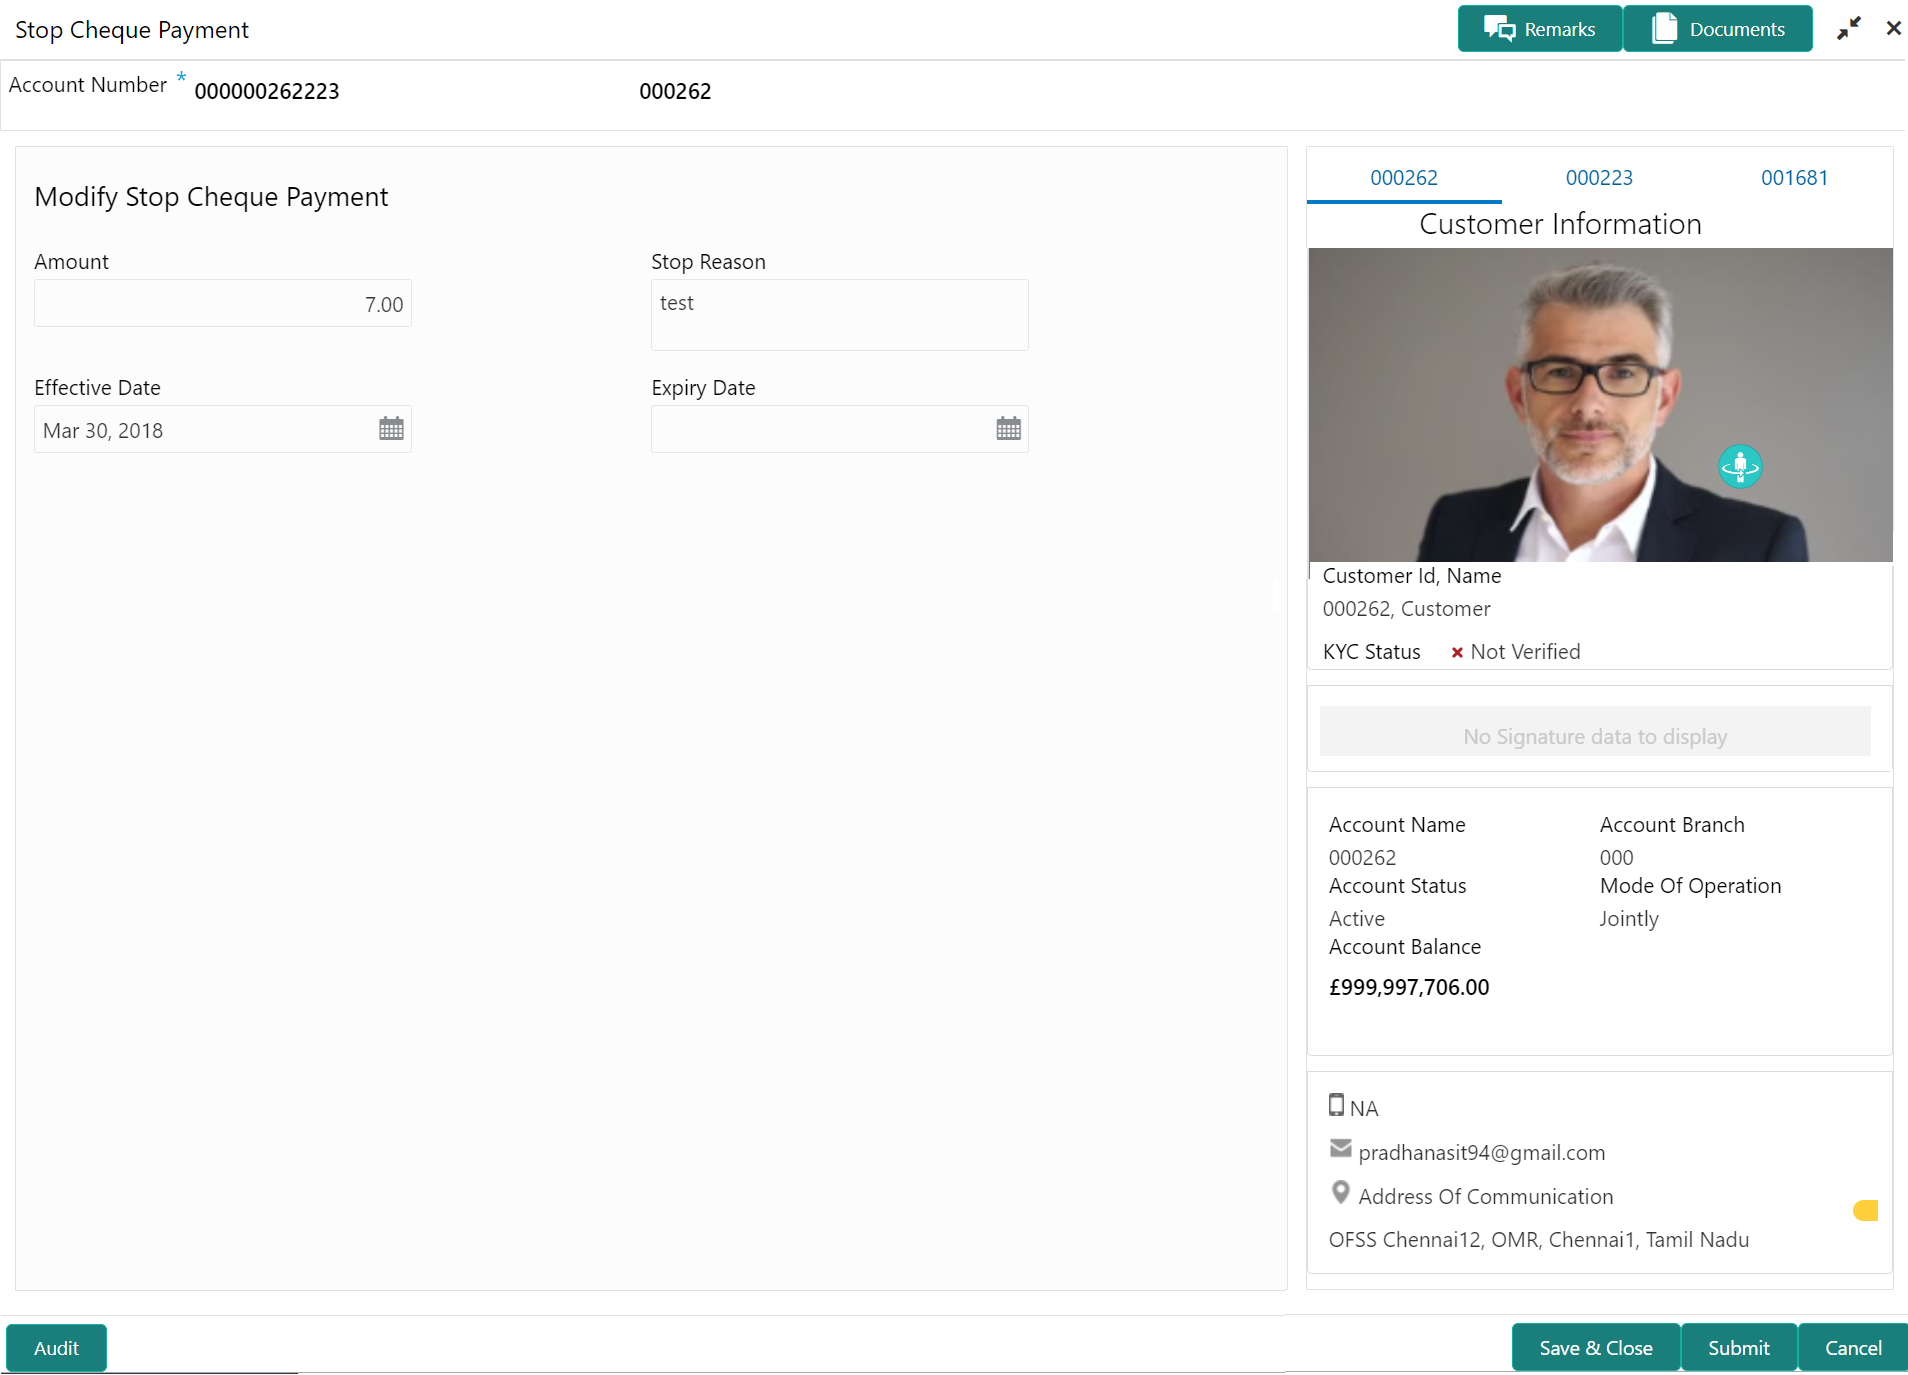This screenshot has height=1375, width=1908.
Task: Open the Documents panel
Action: point(1717,29)
